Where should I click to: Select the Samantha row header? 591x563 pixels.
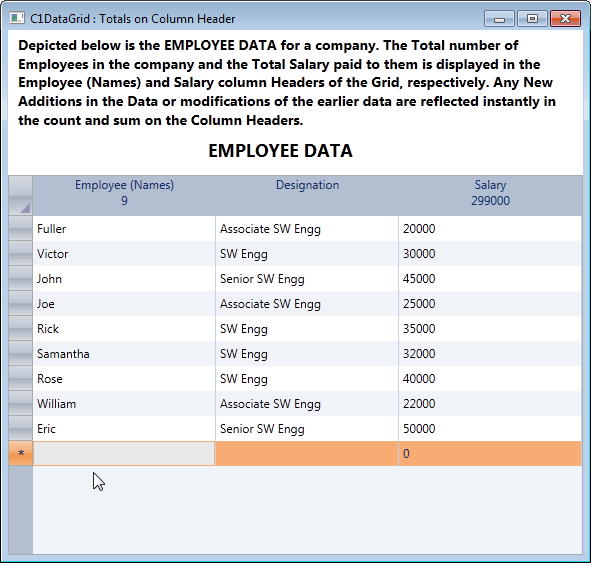[x=21, y=353]
